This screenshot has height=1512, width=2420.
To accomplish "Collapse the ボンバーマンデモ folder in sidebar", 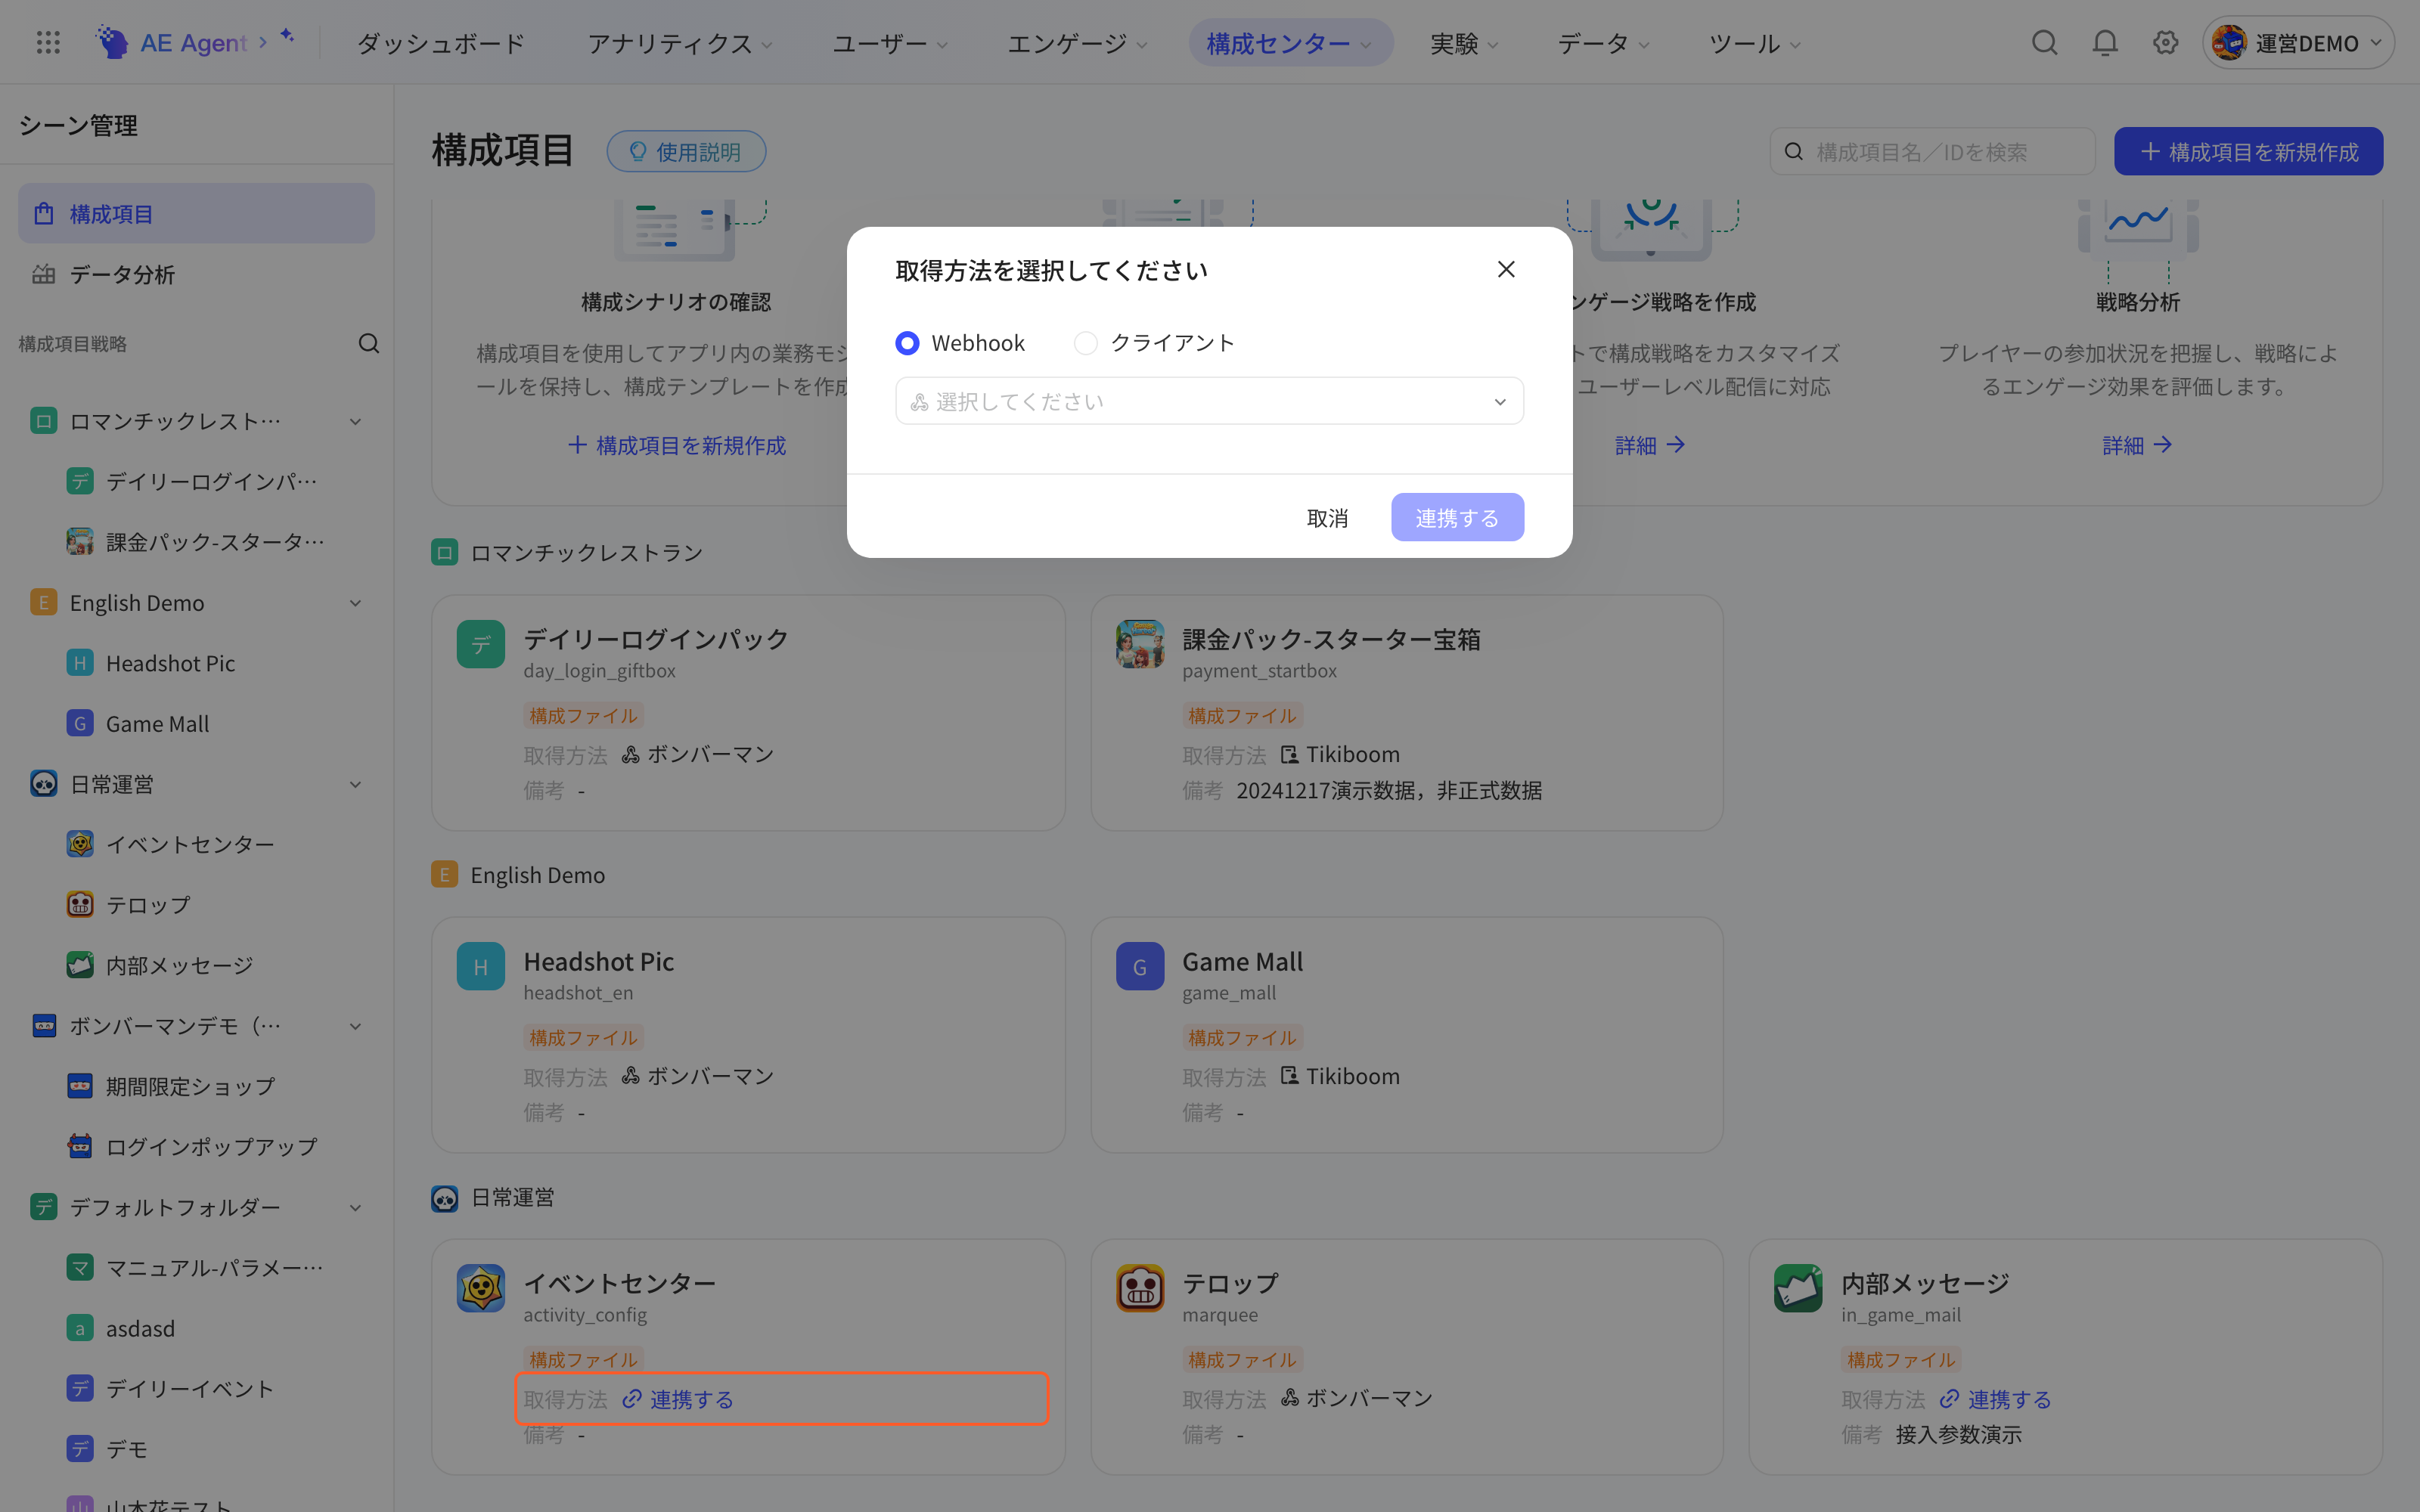I will click(355, 1026).
